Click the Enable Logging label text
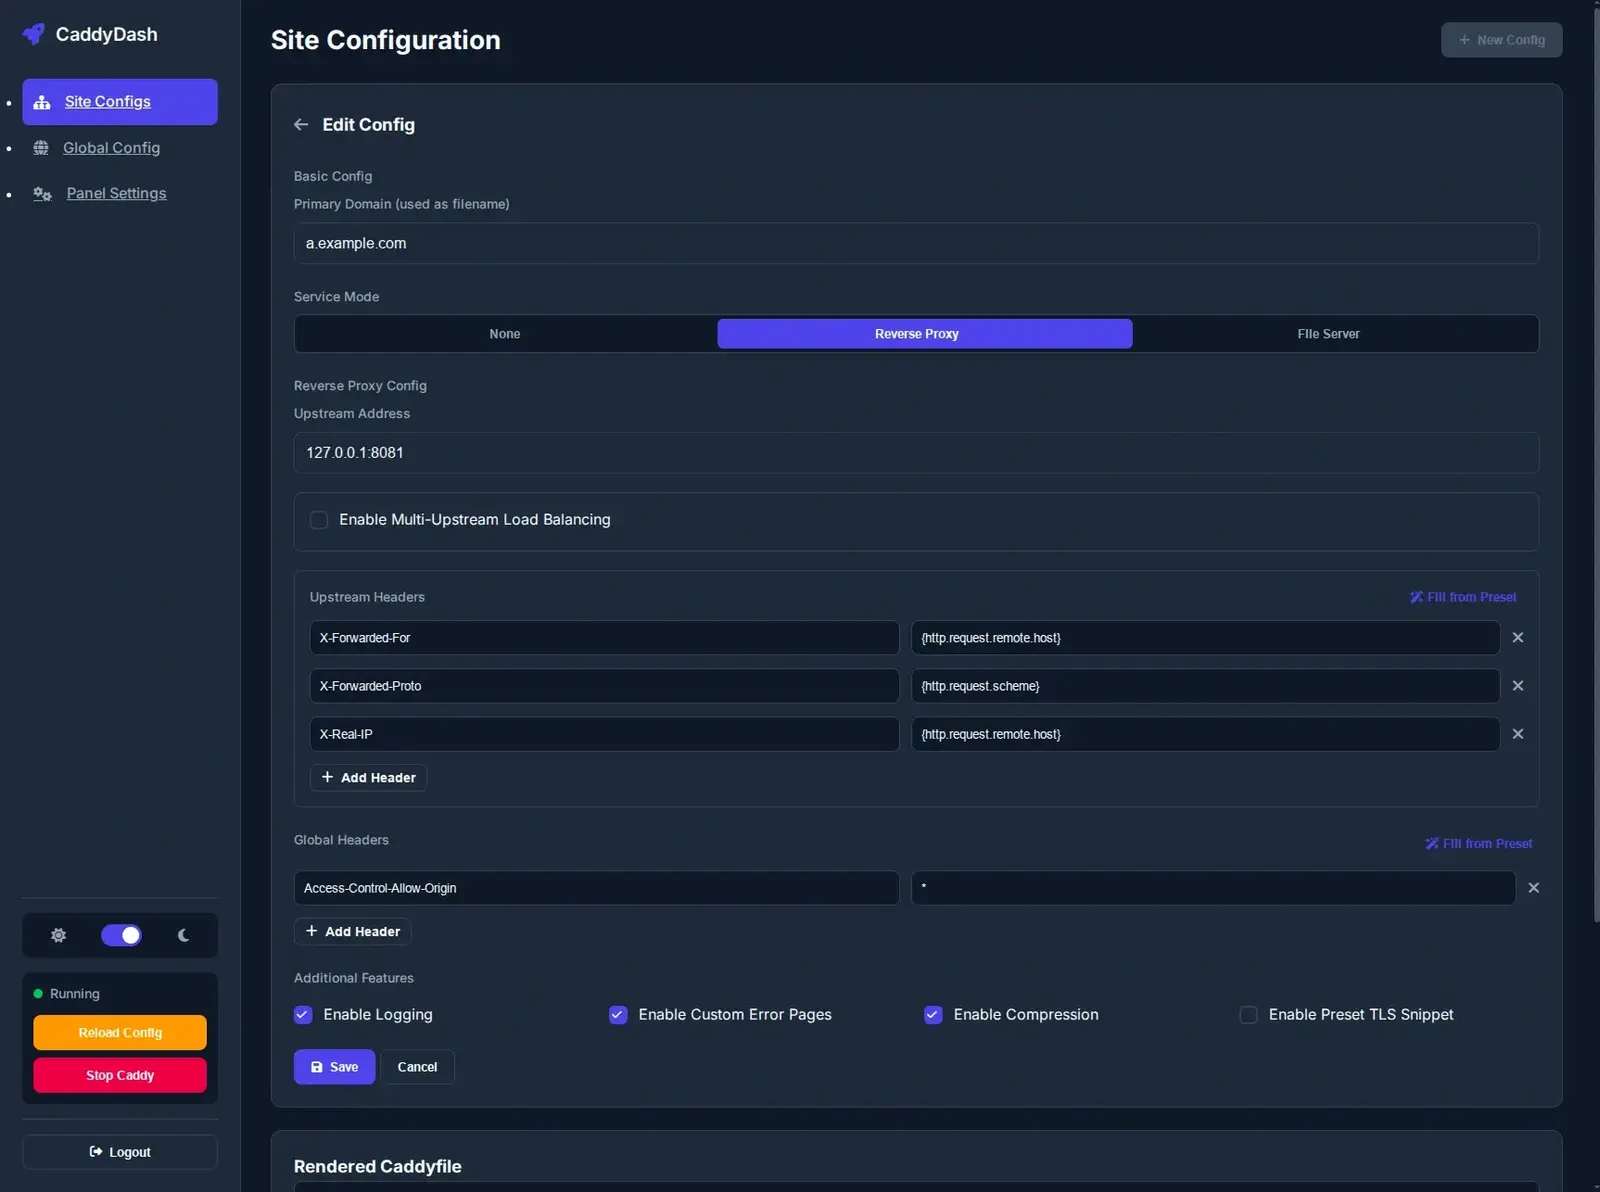The image size is (1600, 1192). [x=378, y=1015]
